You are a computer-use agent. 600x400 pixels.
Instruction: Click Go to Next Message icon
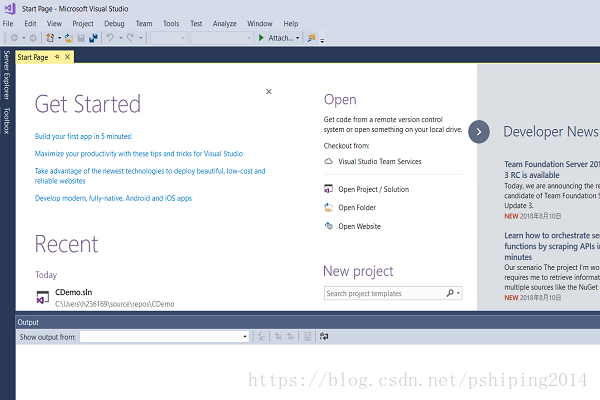290,336
